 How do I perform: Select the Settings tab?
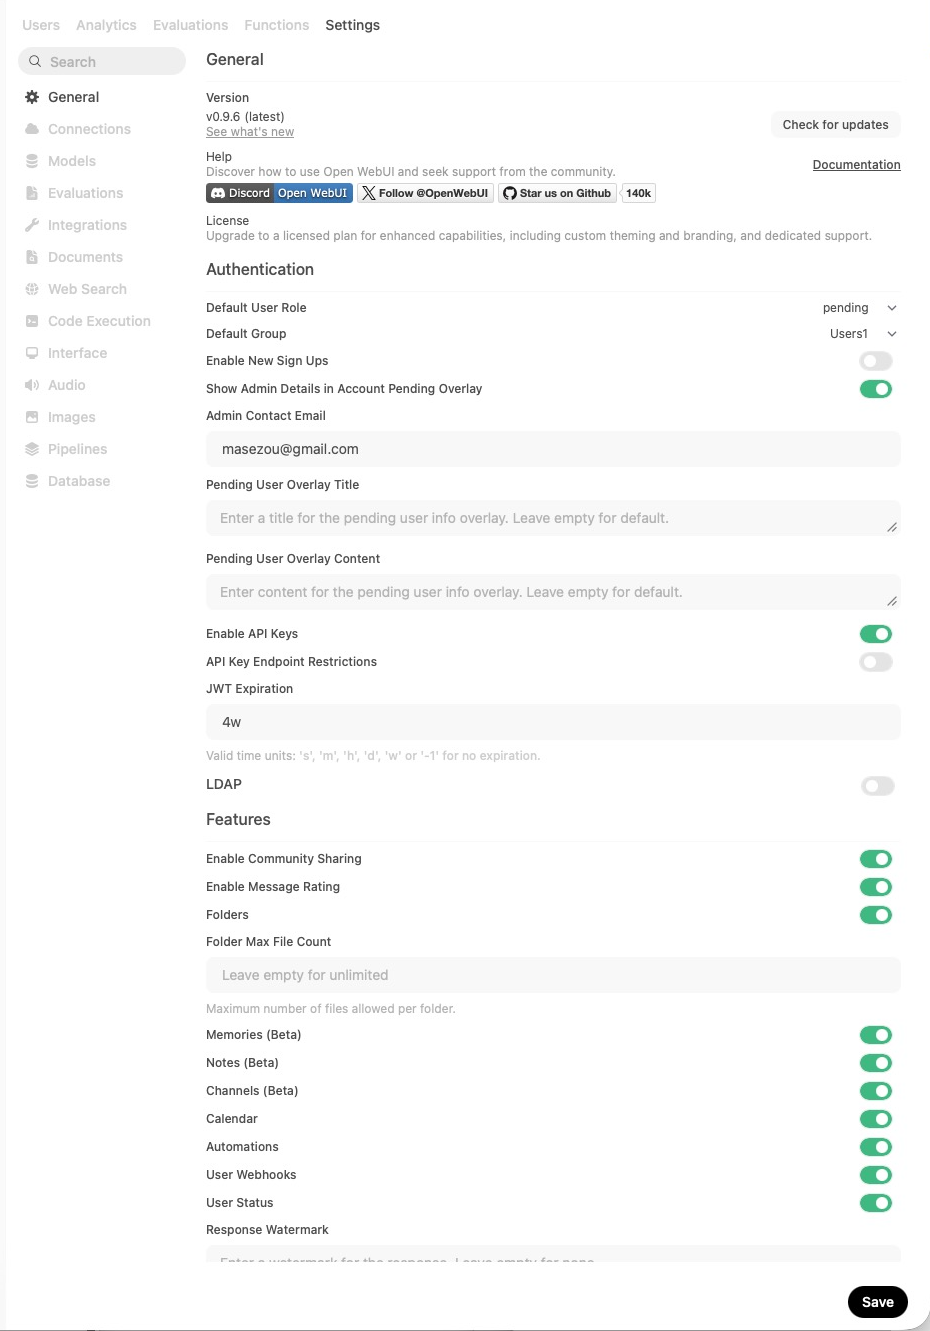pos(353,25)
